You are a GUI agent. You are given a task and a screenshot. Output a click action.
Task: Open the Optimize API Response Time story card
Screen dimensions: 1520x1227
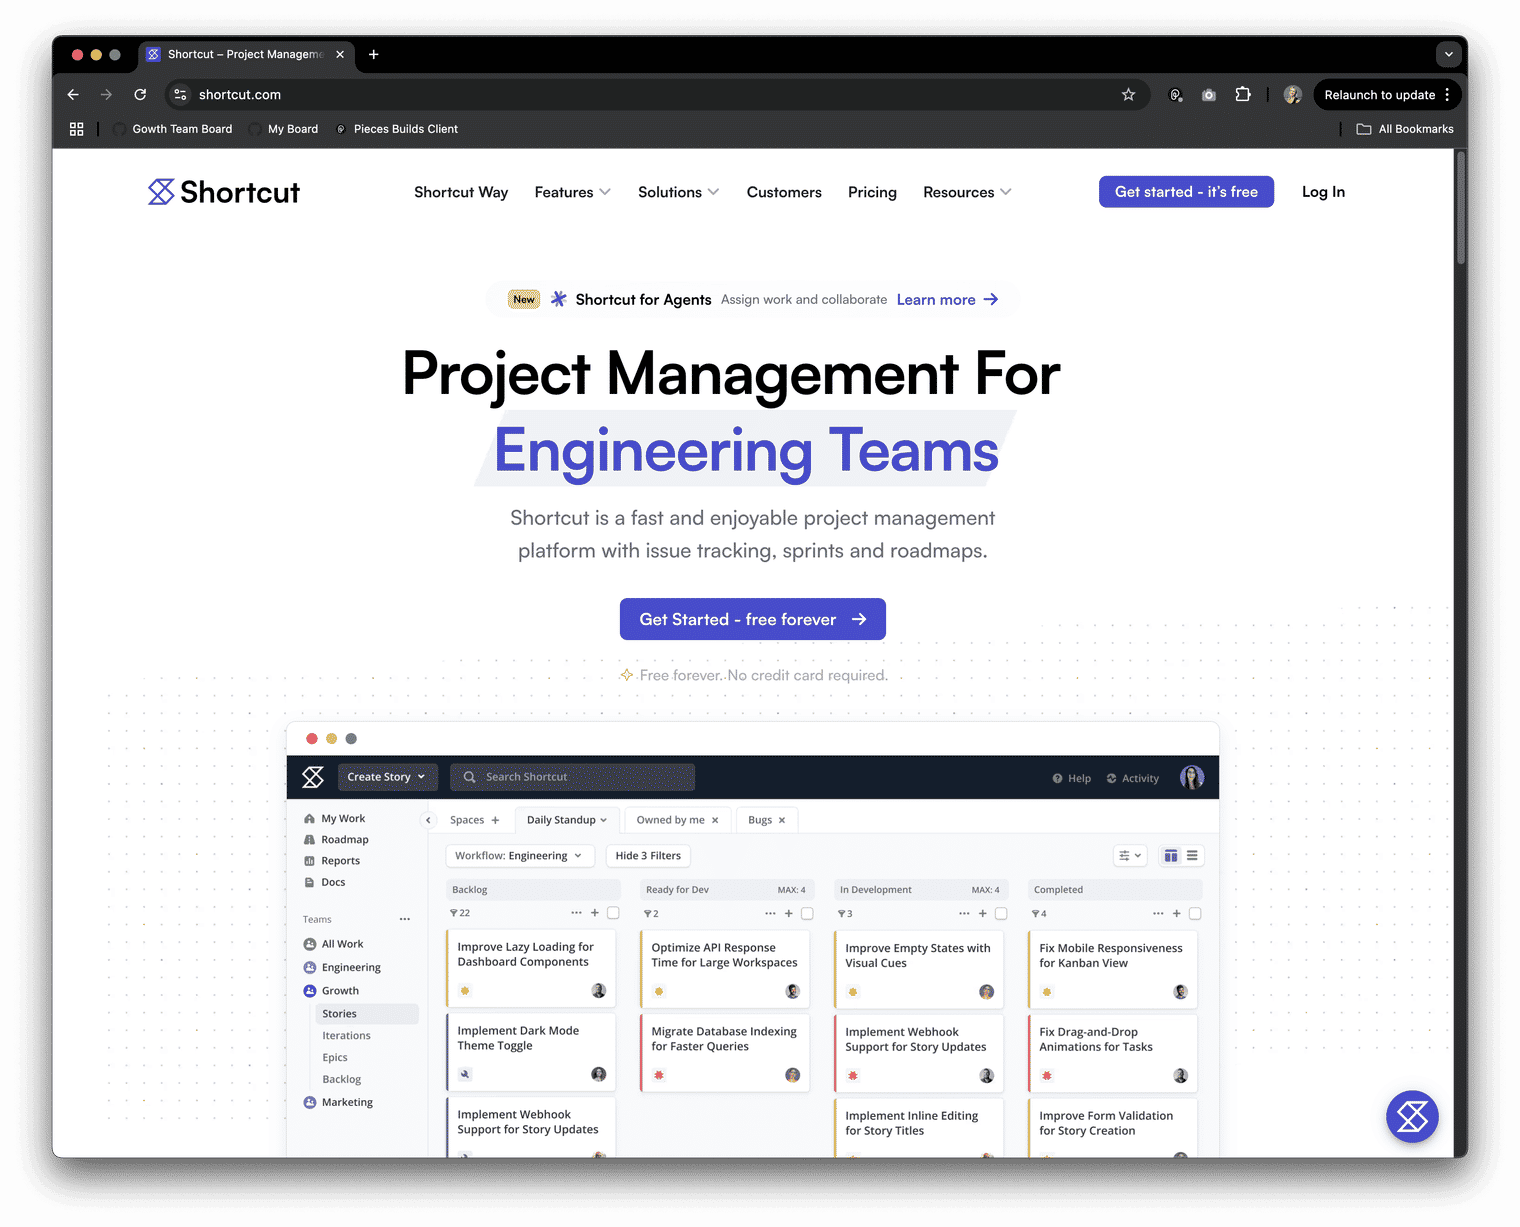click(725, 968)
